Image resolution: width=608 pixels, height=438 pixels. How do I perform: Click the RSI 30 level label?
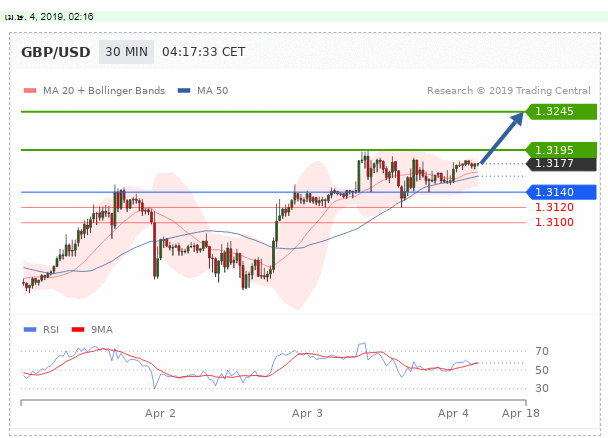[542, 388]
